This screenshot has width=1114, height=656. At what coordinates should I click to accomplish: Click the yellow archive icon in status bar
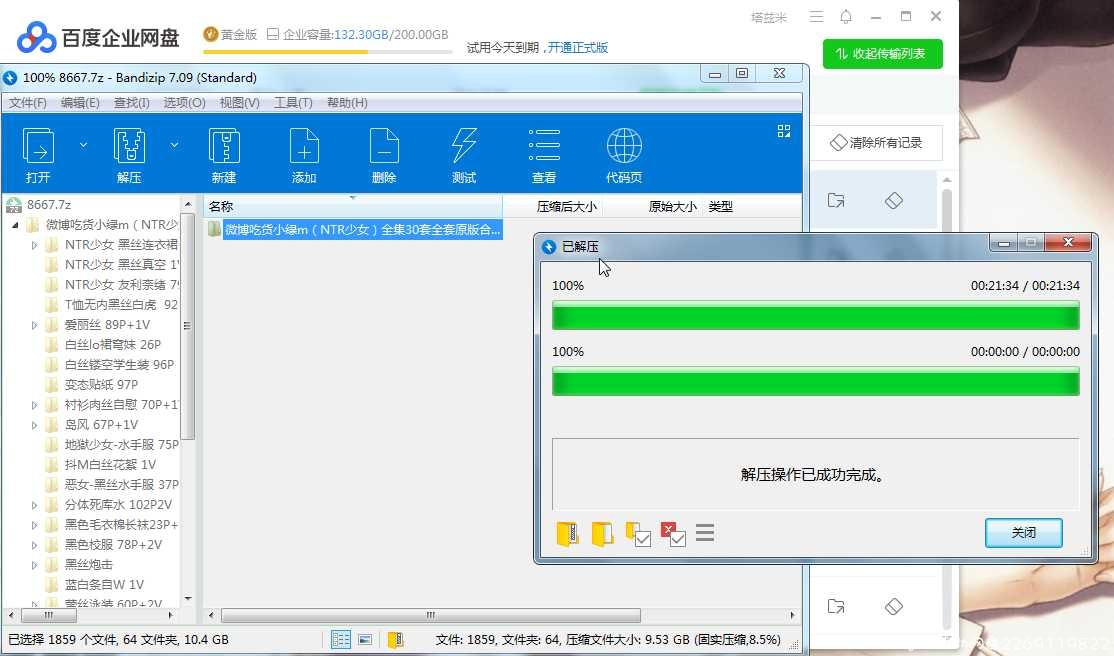[396, 639]
